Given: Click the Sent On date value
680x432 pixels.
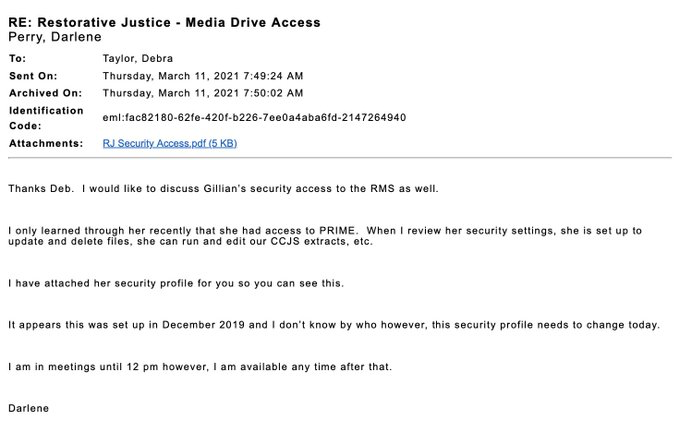Looking at the screenshot, I should [203, 76].
